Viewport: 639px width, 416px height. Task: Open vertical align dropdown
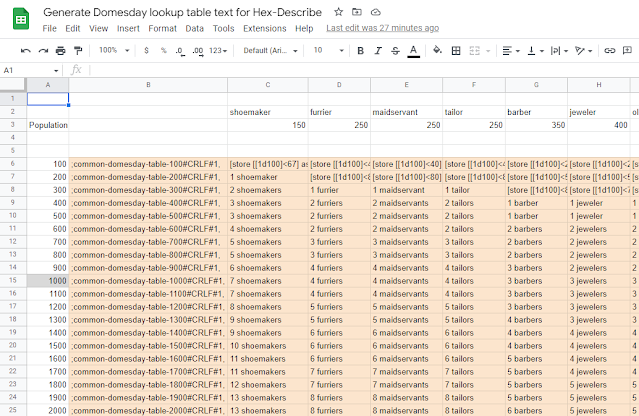coord(535,51)
